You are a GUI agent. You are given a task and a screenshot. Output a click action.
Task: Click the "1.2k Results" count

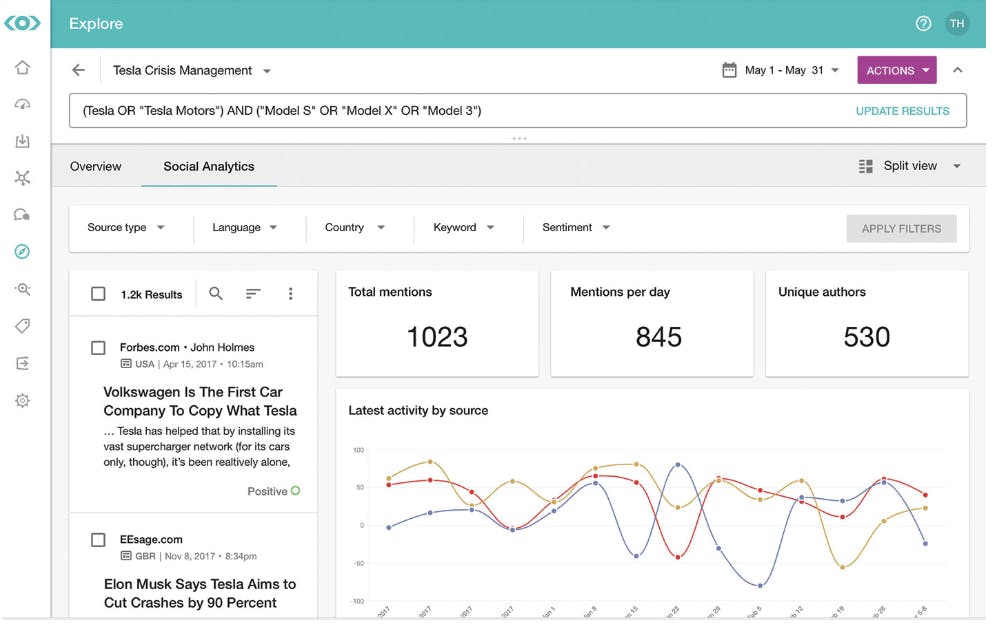coord(152,295)
